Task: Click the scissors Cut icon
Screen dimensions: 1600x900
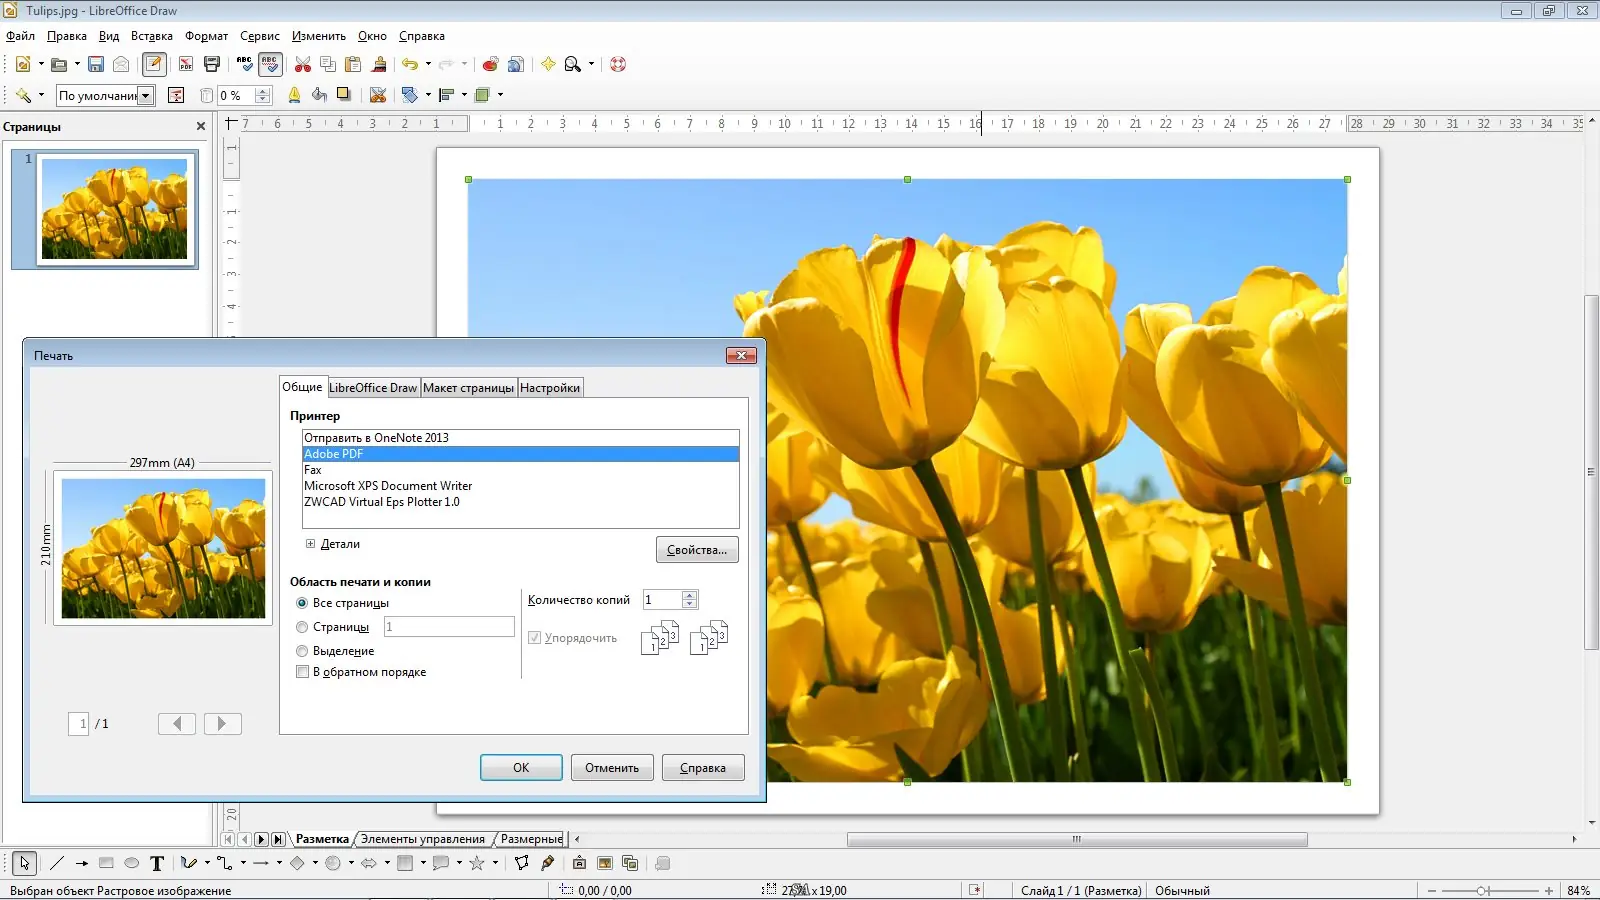Action: (x=302, y=64)
